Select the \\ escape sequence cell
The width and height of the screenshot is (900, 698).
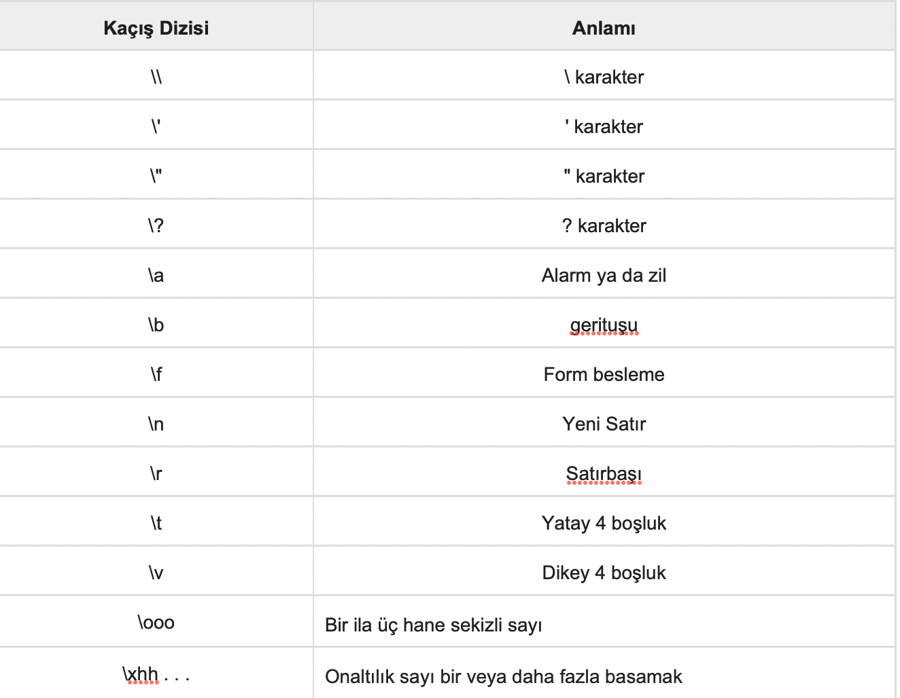click(156, 77)
